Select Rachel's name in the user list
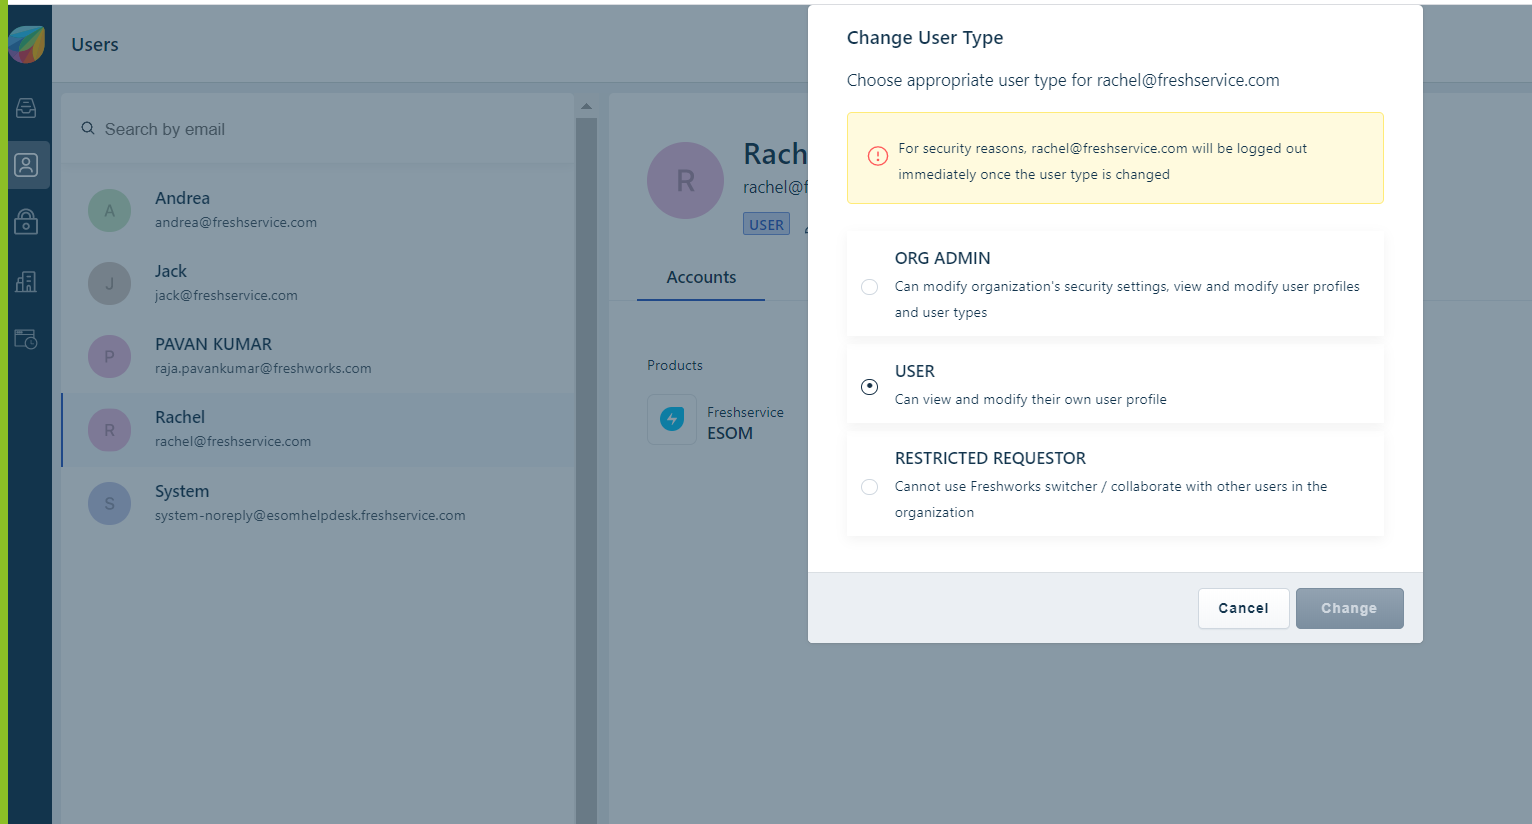1532x824 pixels. point(180,417)
